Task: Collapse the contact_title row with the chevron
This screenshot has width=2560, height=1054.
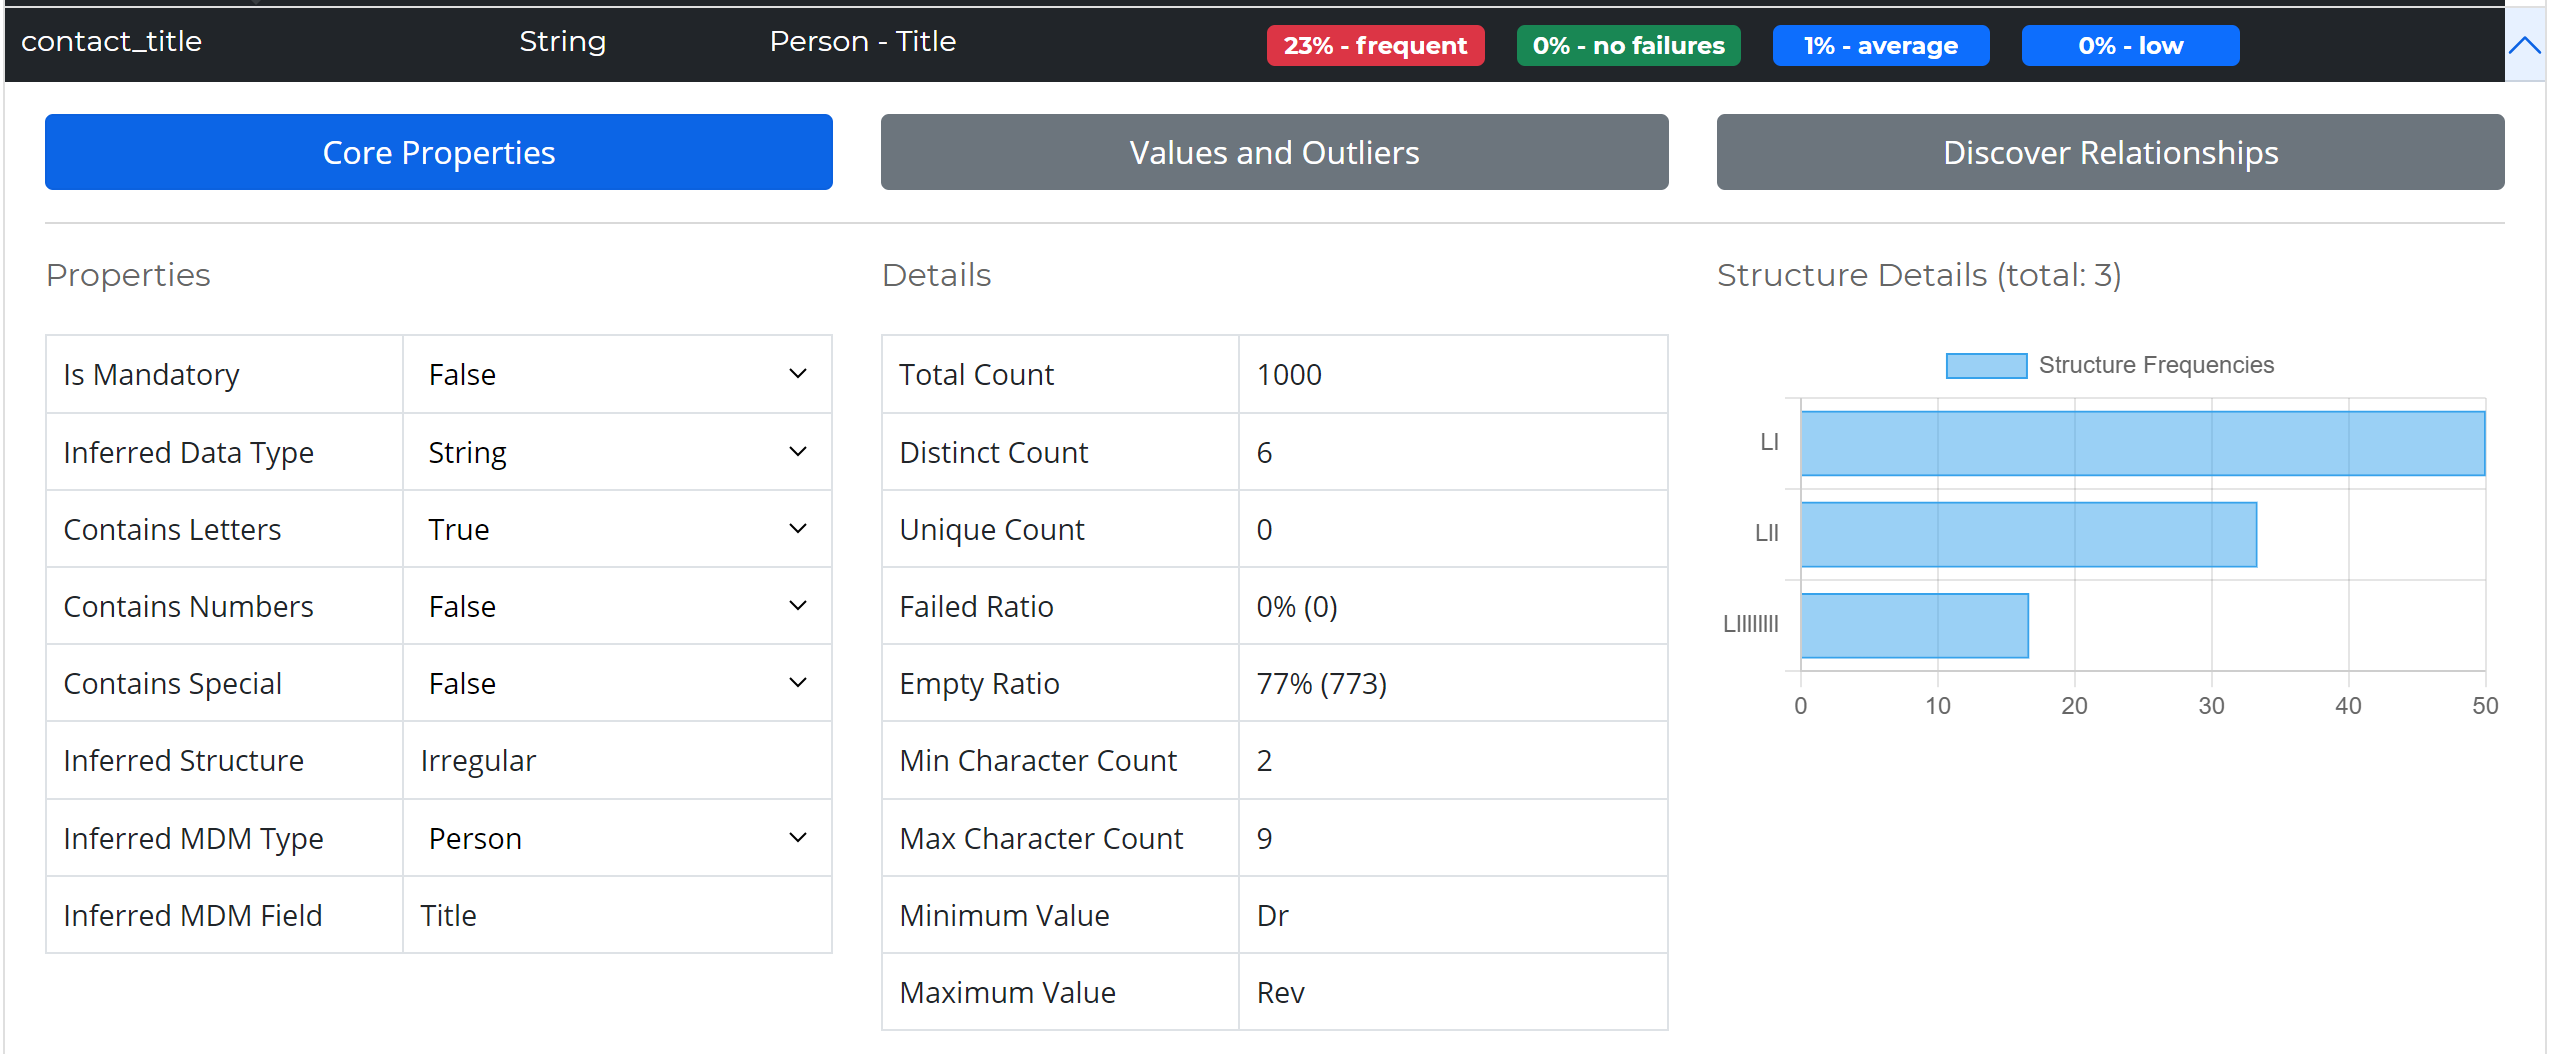Action: (2524, 45)
